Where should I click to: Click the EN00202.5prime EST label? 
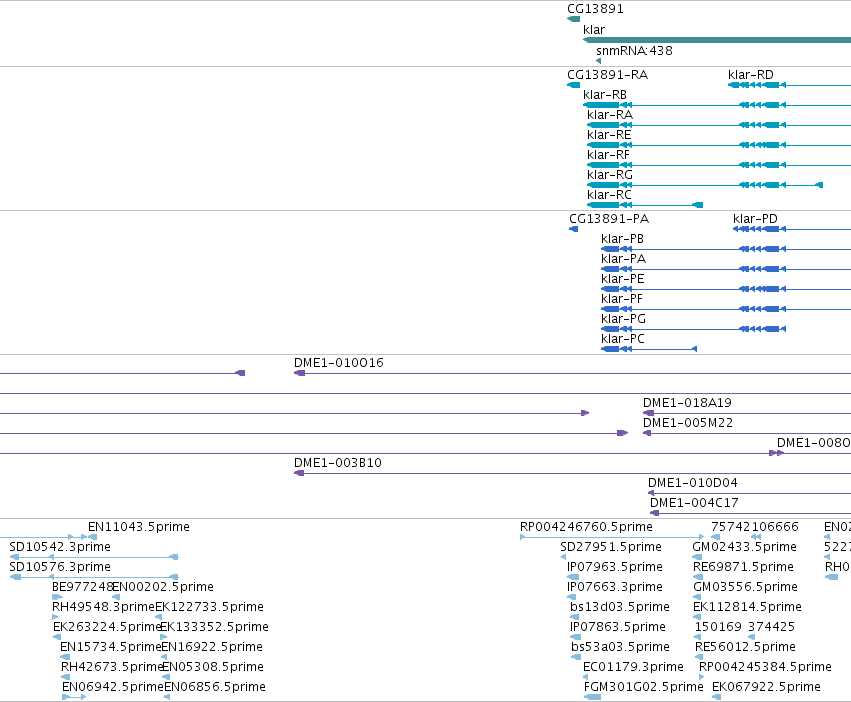click(163, 587)
